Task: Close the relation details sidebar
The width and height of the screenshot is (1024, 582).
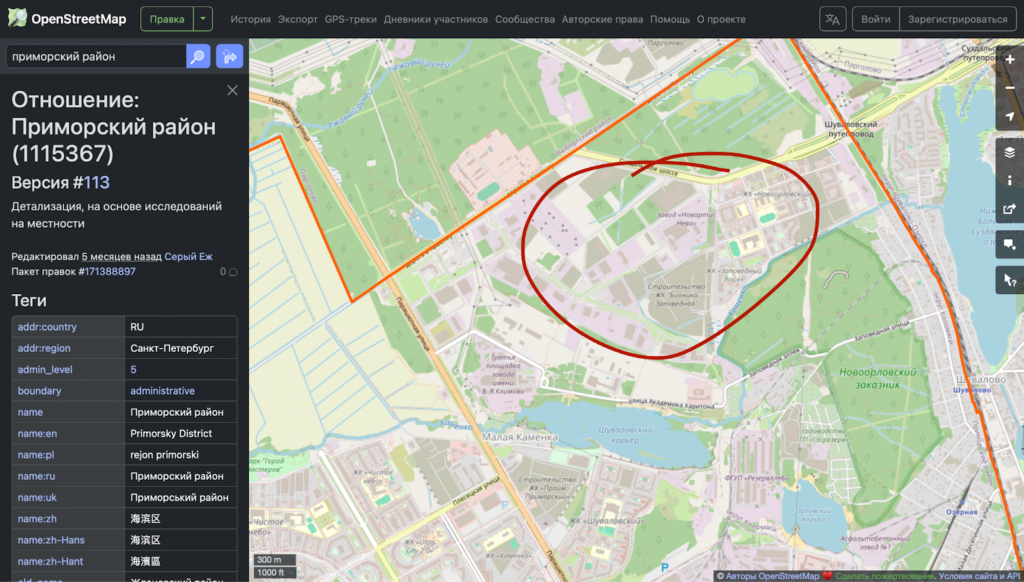Action: pos(233,90)
